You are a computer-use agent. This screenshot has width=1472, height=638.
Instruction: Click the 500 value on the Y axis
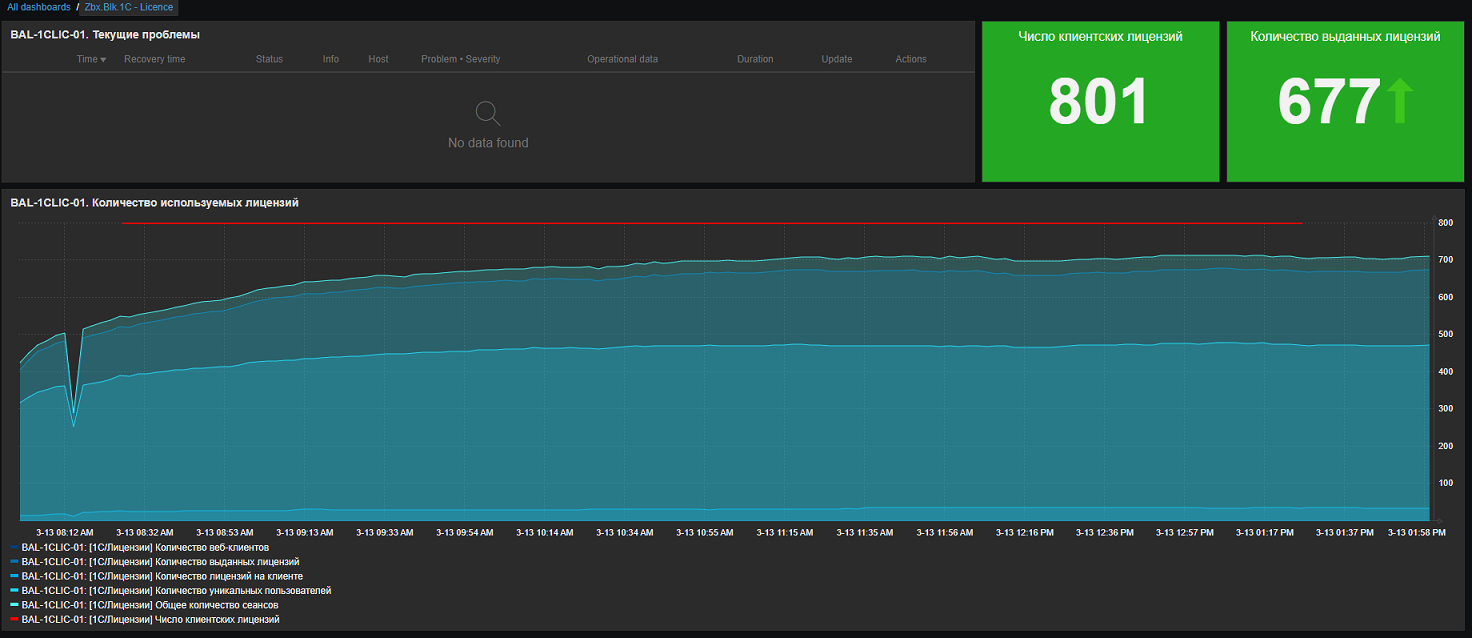coord(1445,334)
